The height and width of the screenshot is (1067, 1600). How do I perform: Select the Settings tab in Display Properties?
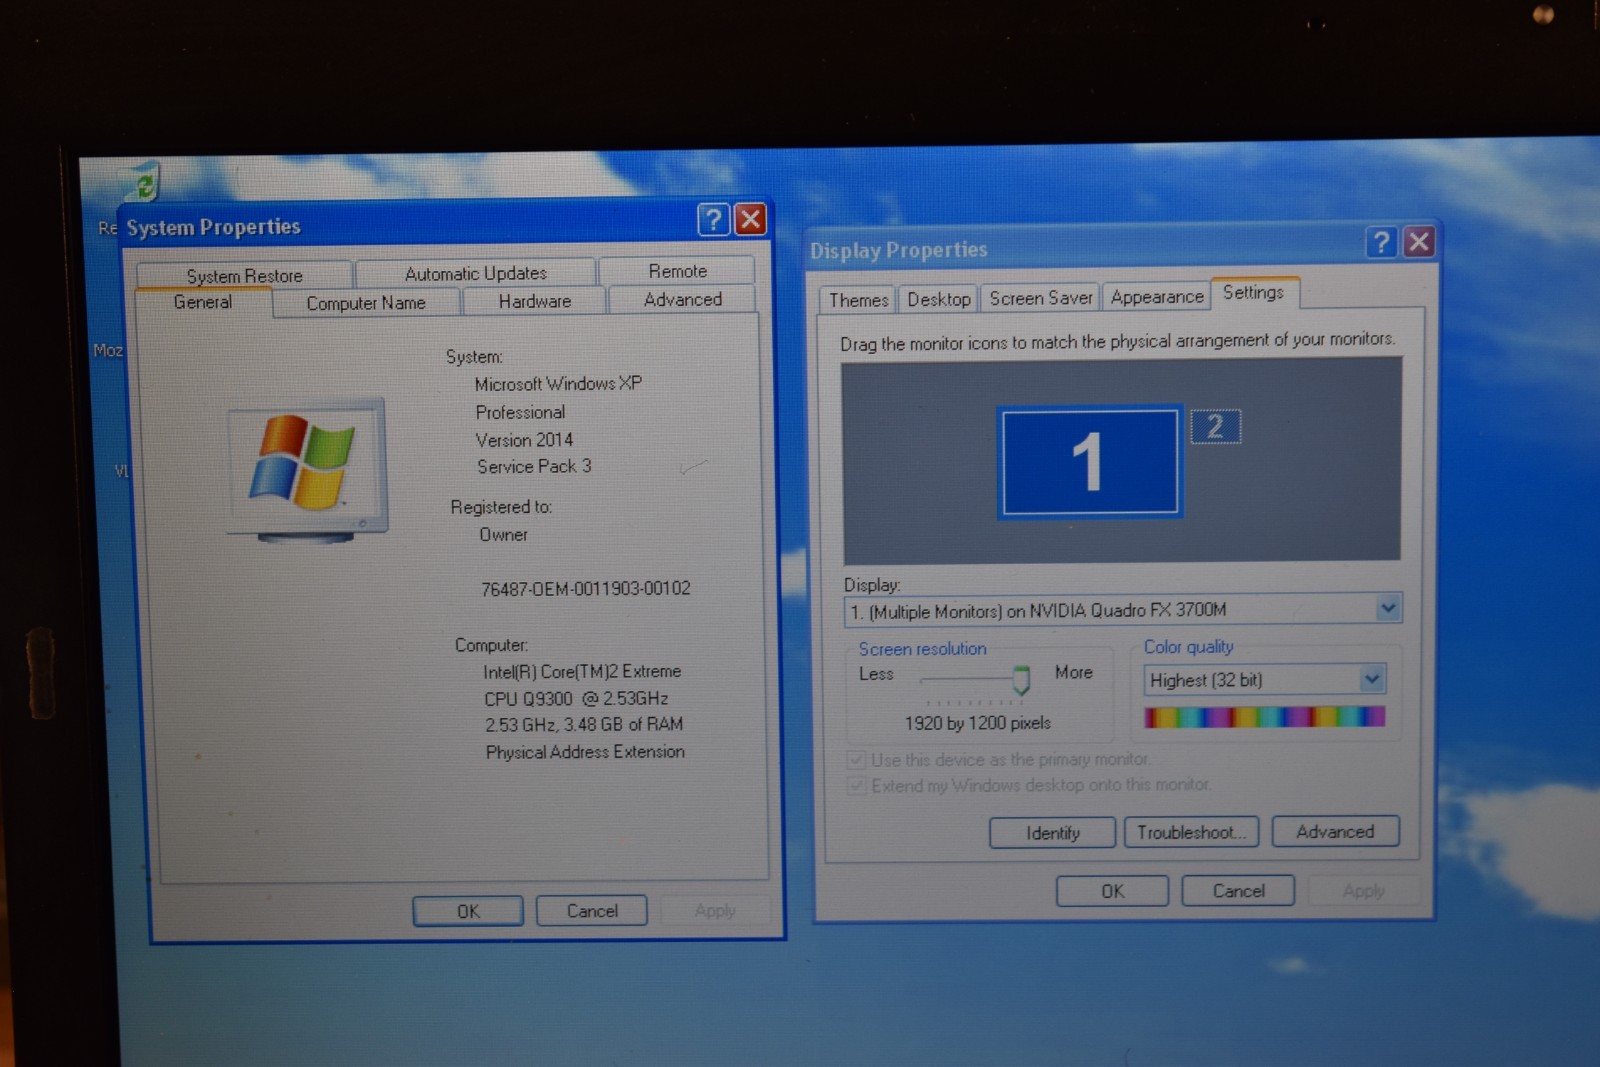click(1254, 293)
